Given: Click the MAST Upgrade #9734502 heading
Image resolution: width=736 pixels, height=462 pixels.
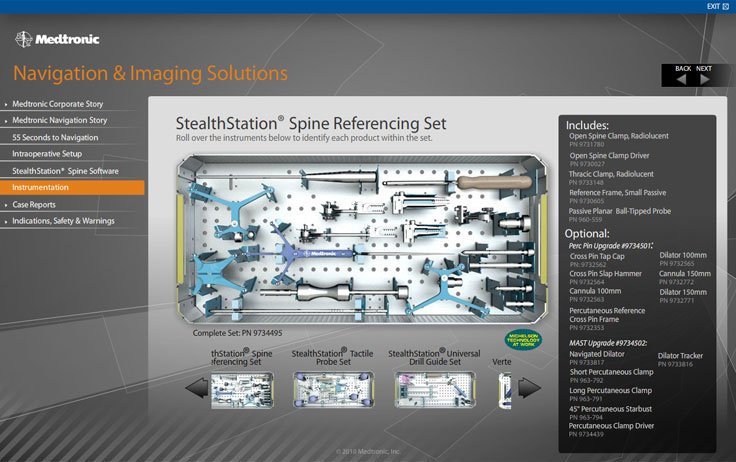Looking at the screenshot, I should (x=608, y=343).
